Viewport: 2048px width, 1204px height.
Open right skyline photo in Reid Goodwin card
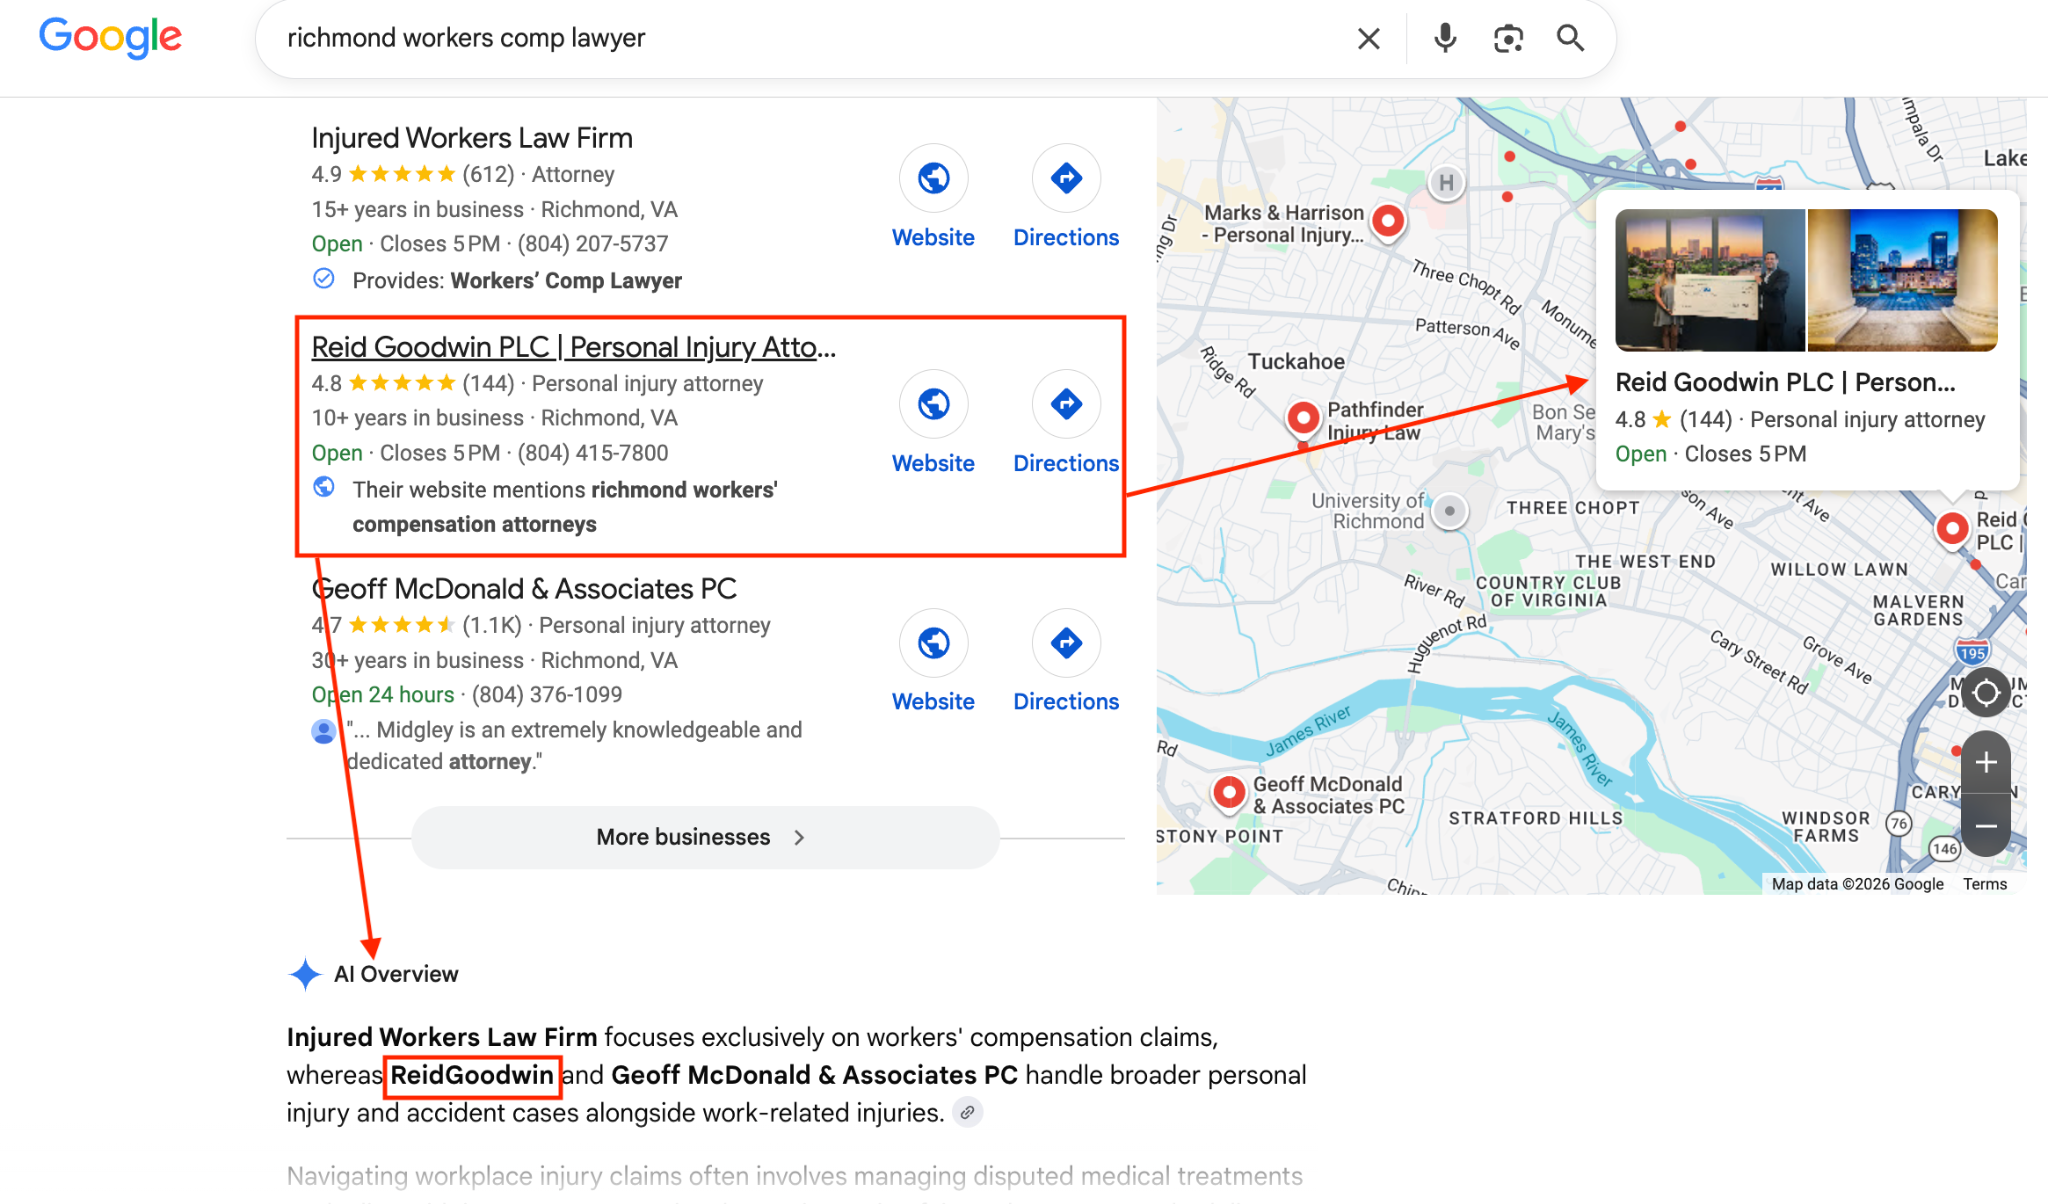pyautogui.click(x=1902, y=280)
